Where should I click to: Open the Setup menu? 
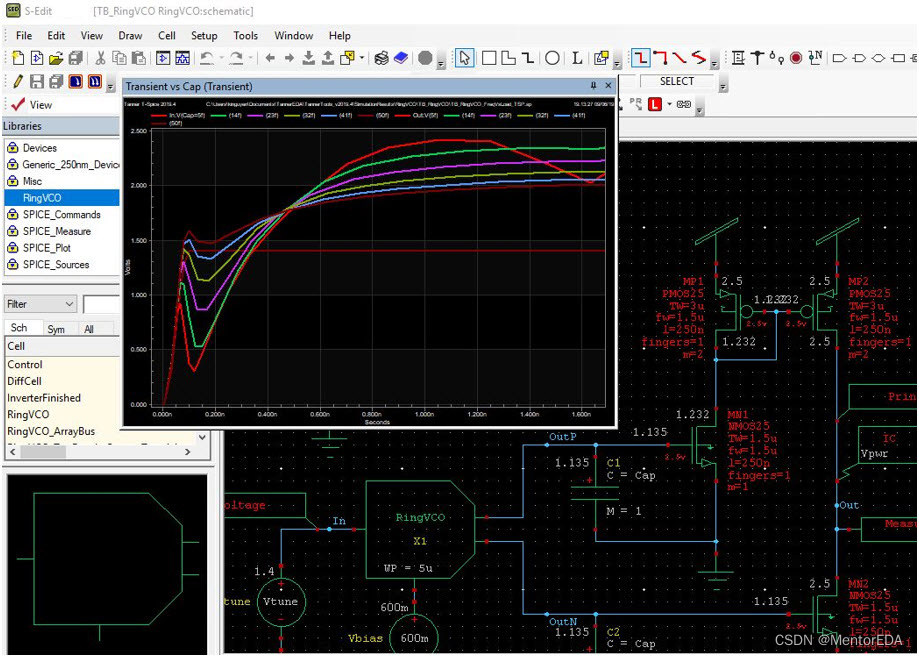(204, 36)
